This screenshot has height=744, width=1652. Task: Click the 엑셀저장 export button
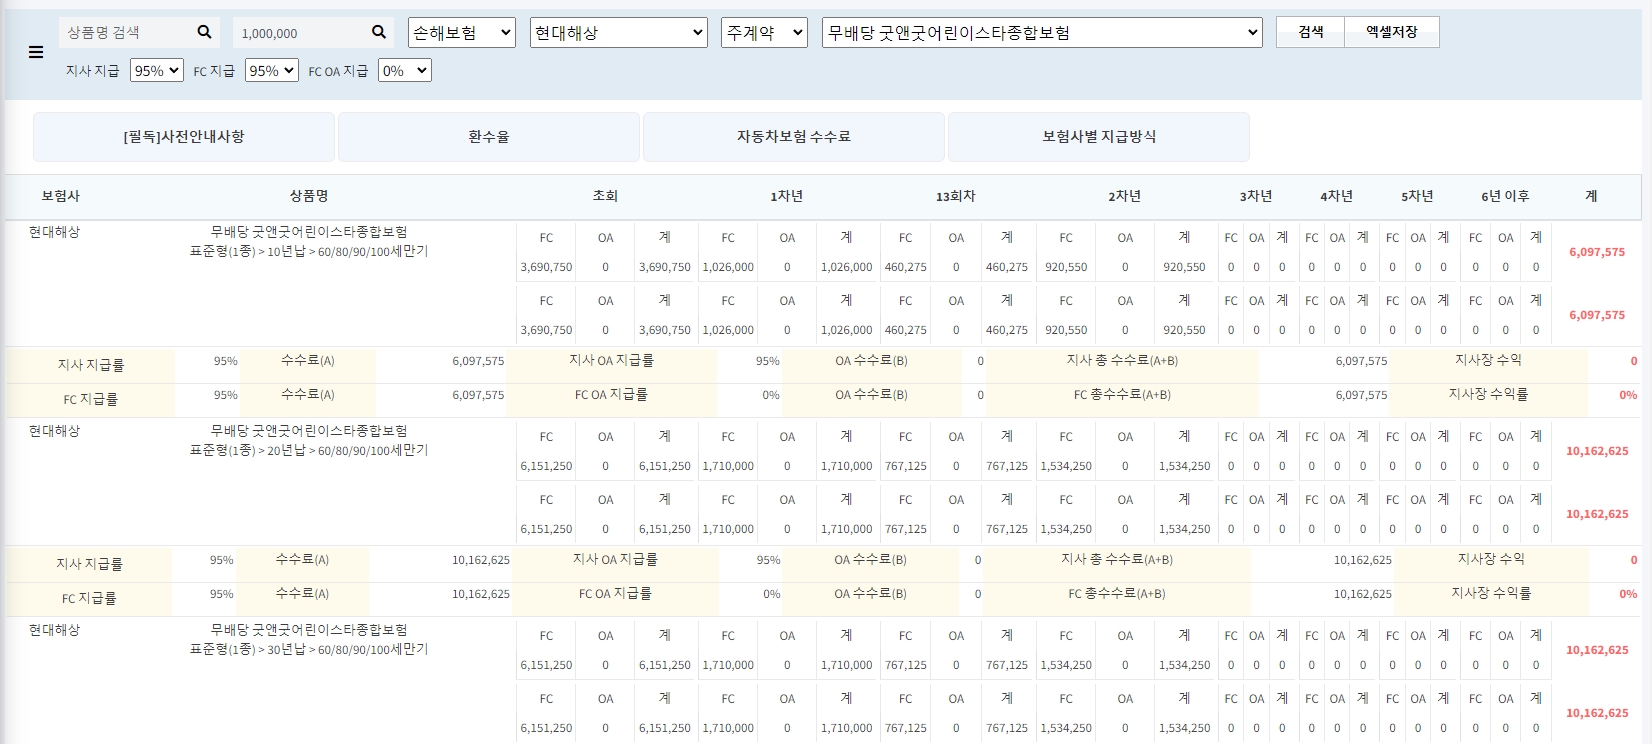[1392, 32]
